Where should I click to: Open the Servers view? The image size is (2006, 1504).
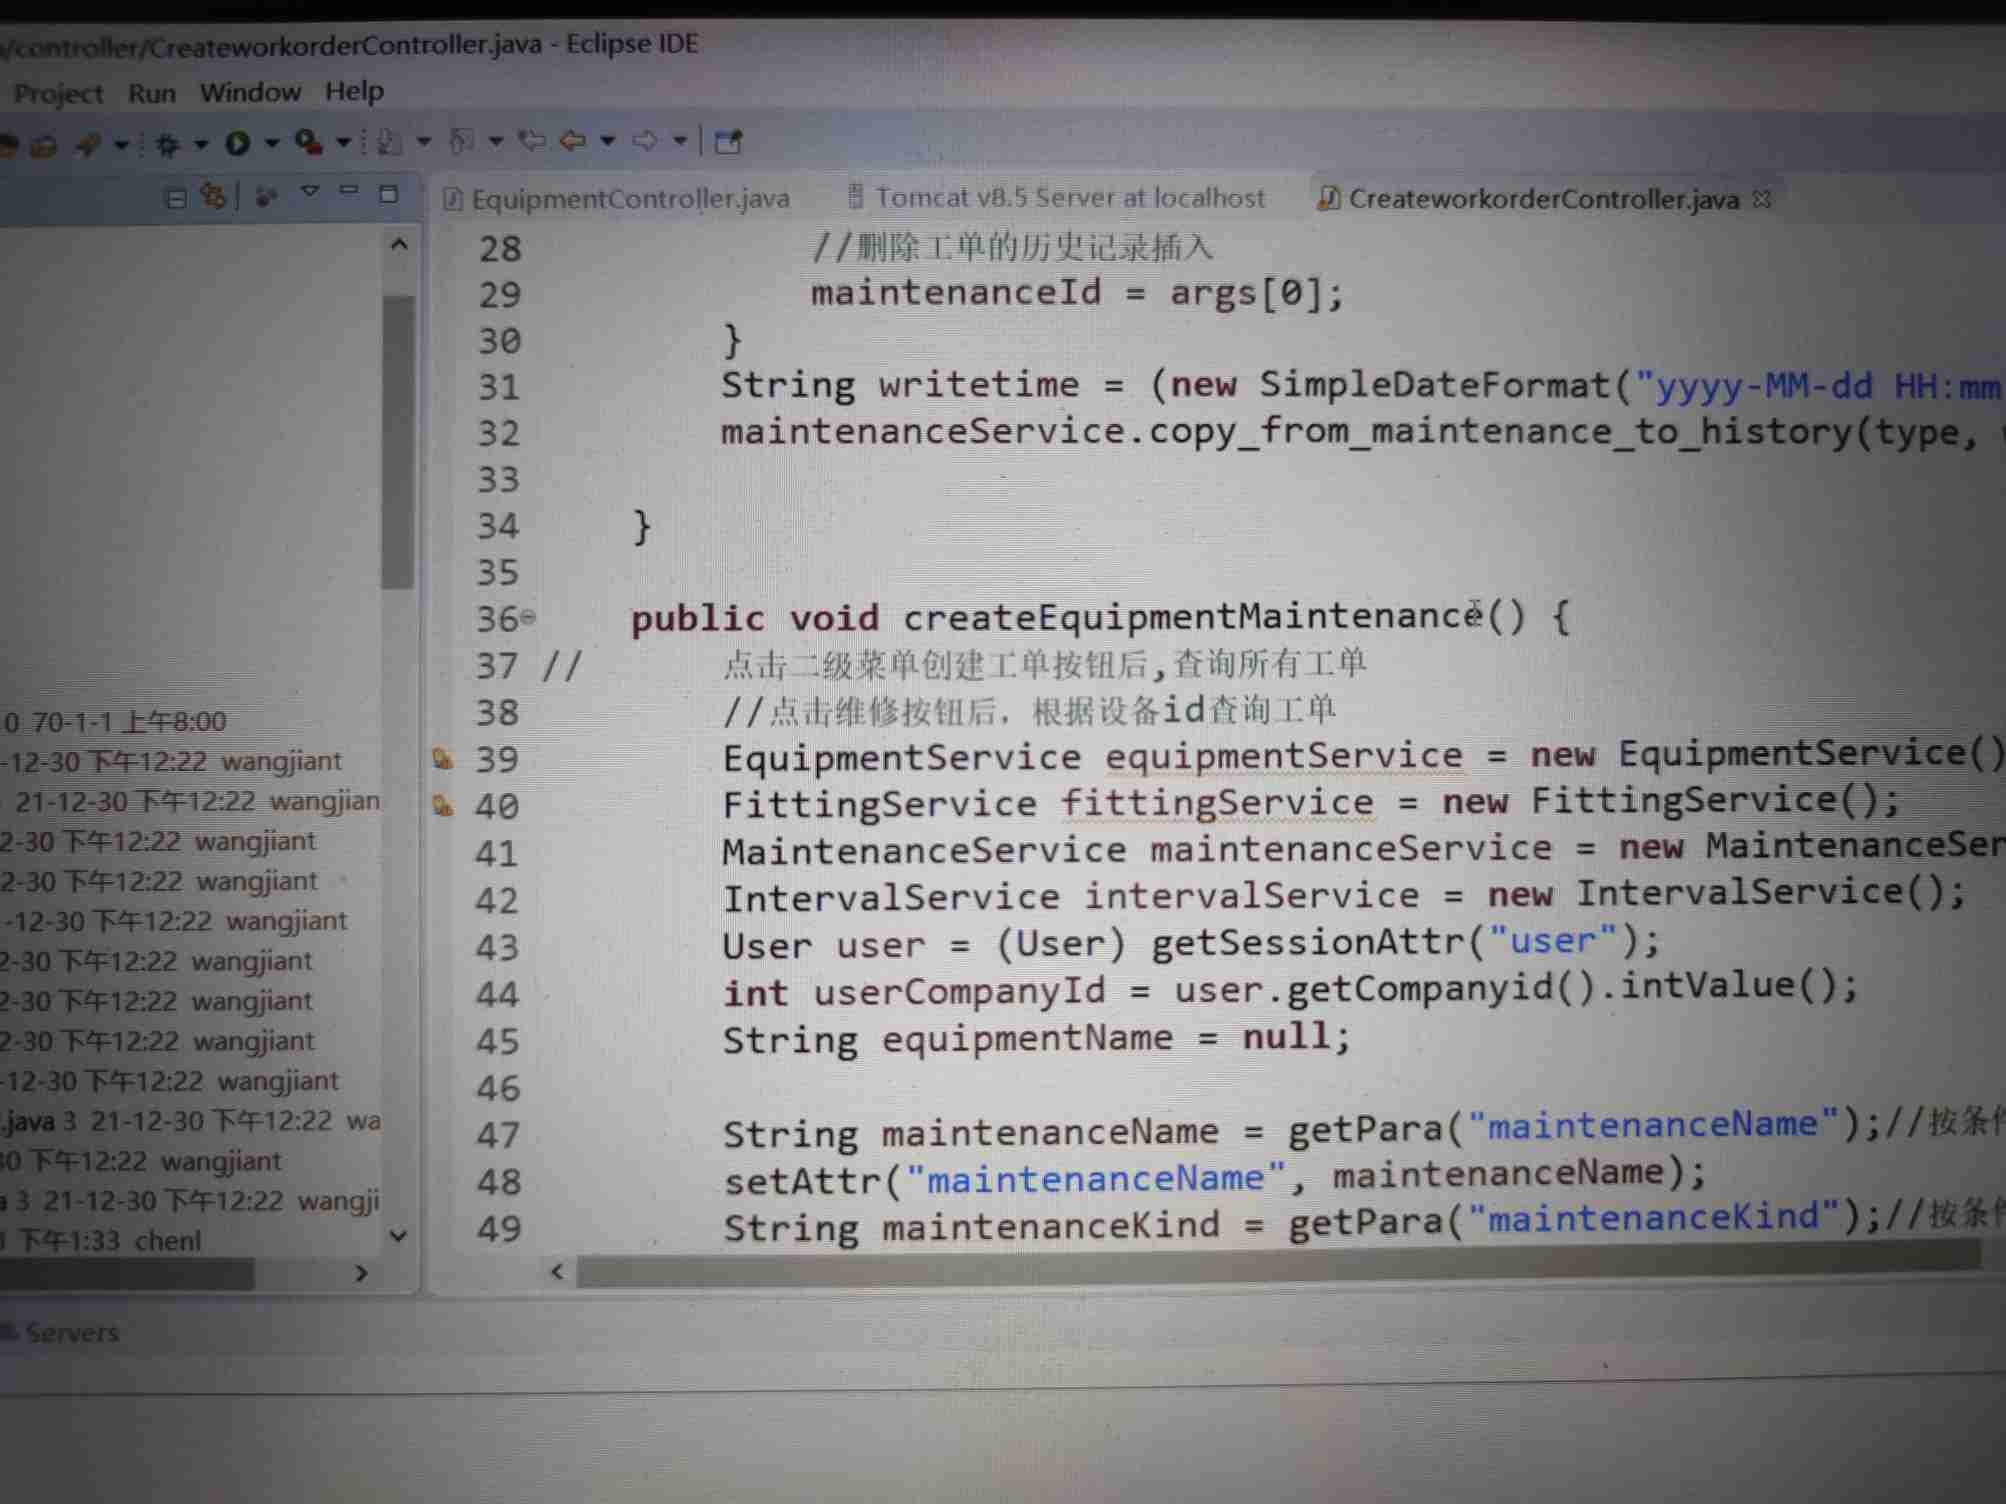pyautogui.click(x=70, y=1333)
